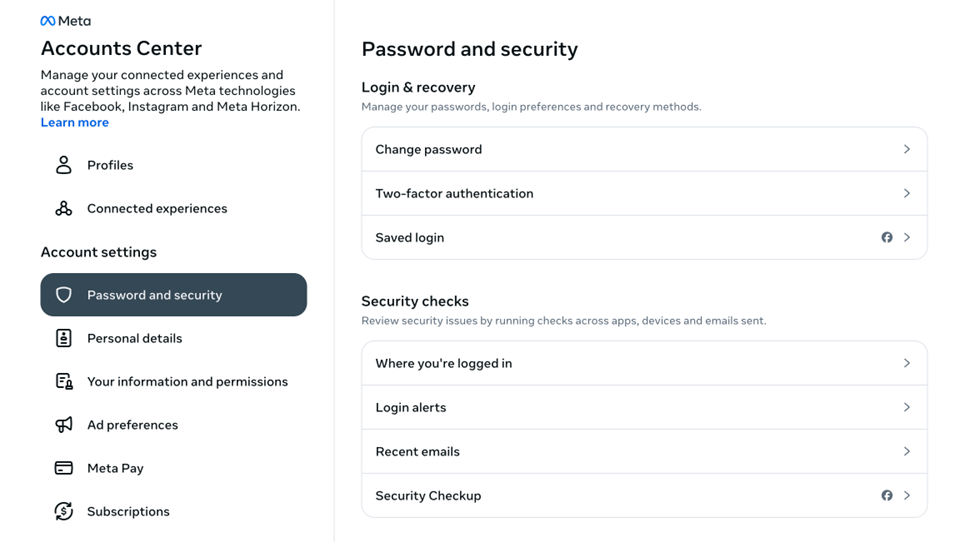This screenshot has width=975, height=542.
Task: Expand the Change password chevron
Action: click(907, 150)
